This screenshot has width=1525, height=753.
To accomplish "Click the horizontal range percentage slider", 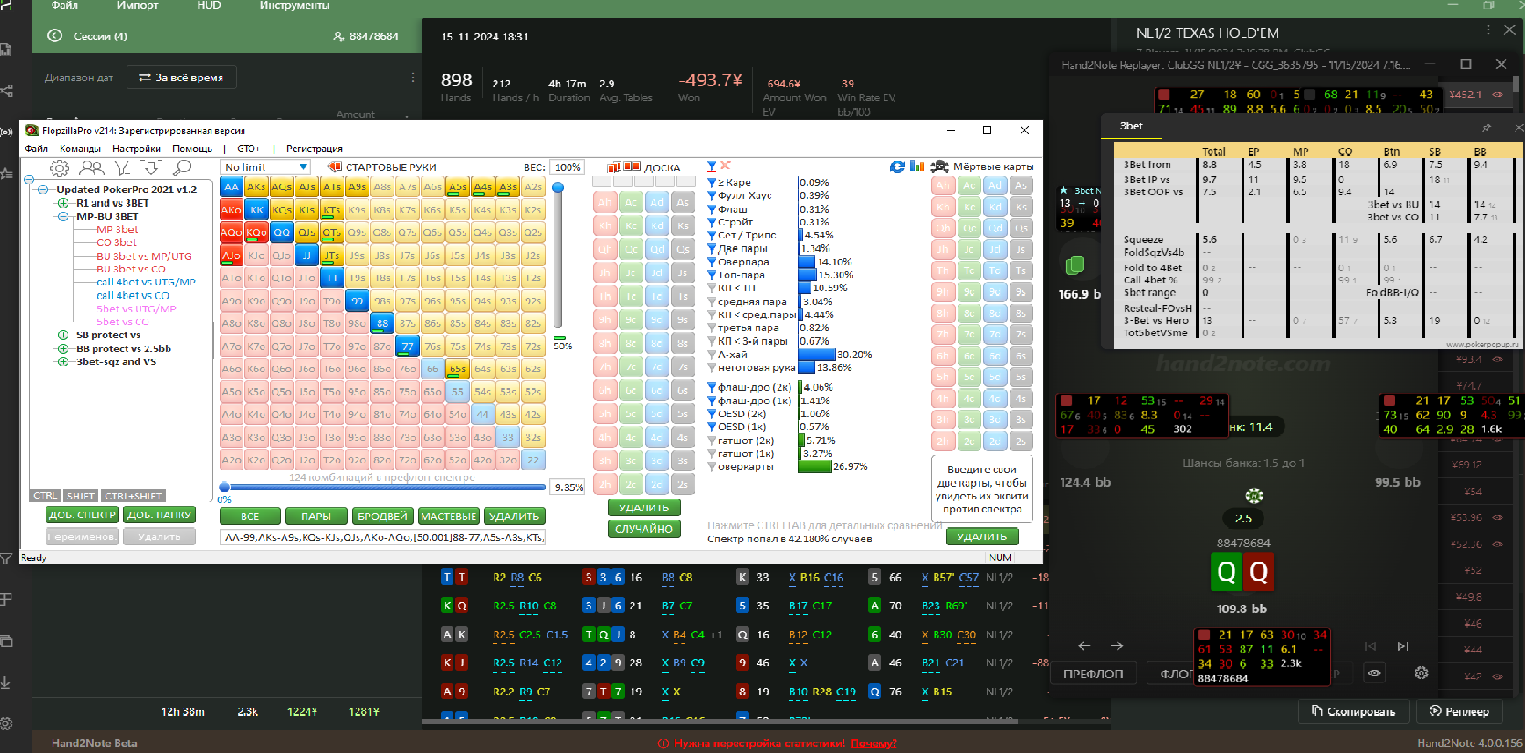I will (x=384, y=488).
